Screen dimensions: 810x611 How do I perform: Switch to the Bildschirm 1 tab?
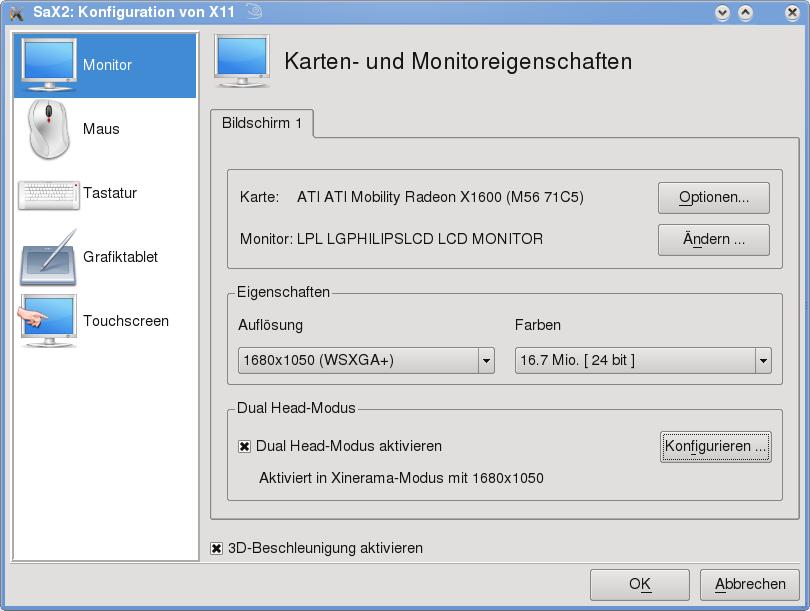(262, 123)
